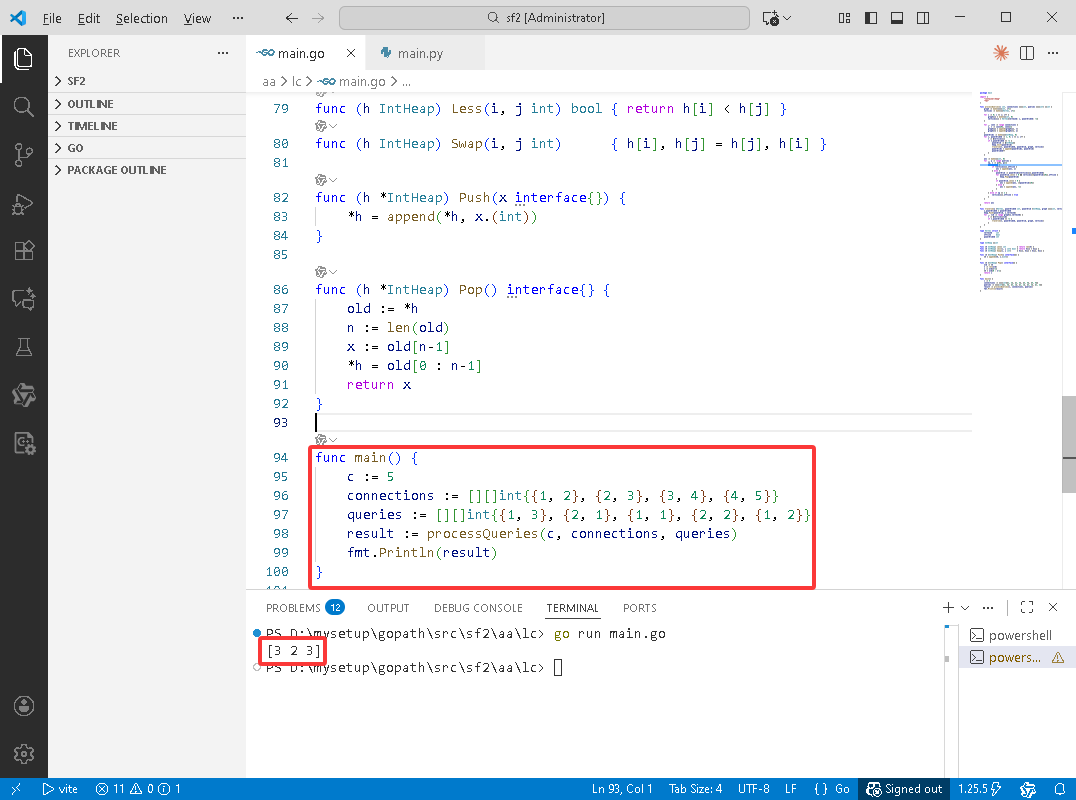Screen dimensions: 1076x800
Task: Open the Accounts icon in activity bar
Action: [23, 705]
